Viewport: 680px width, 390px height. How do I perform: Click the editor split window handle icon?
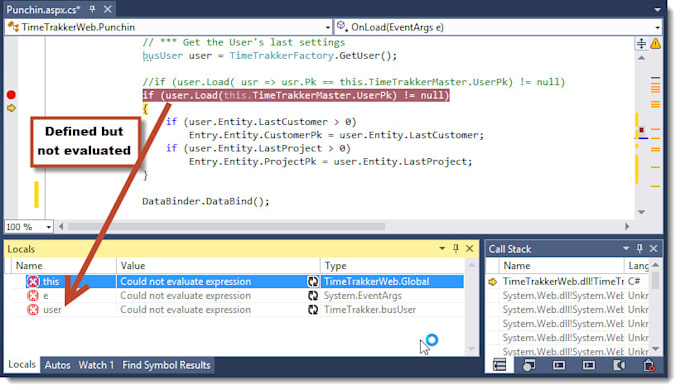(x=641, y=43)
